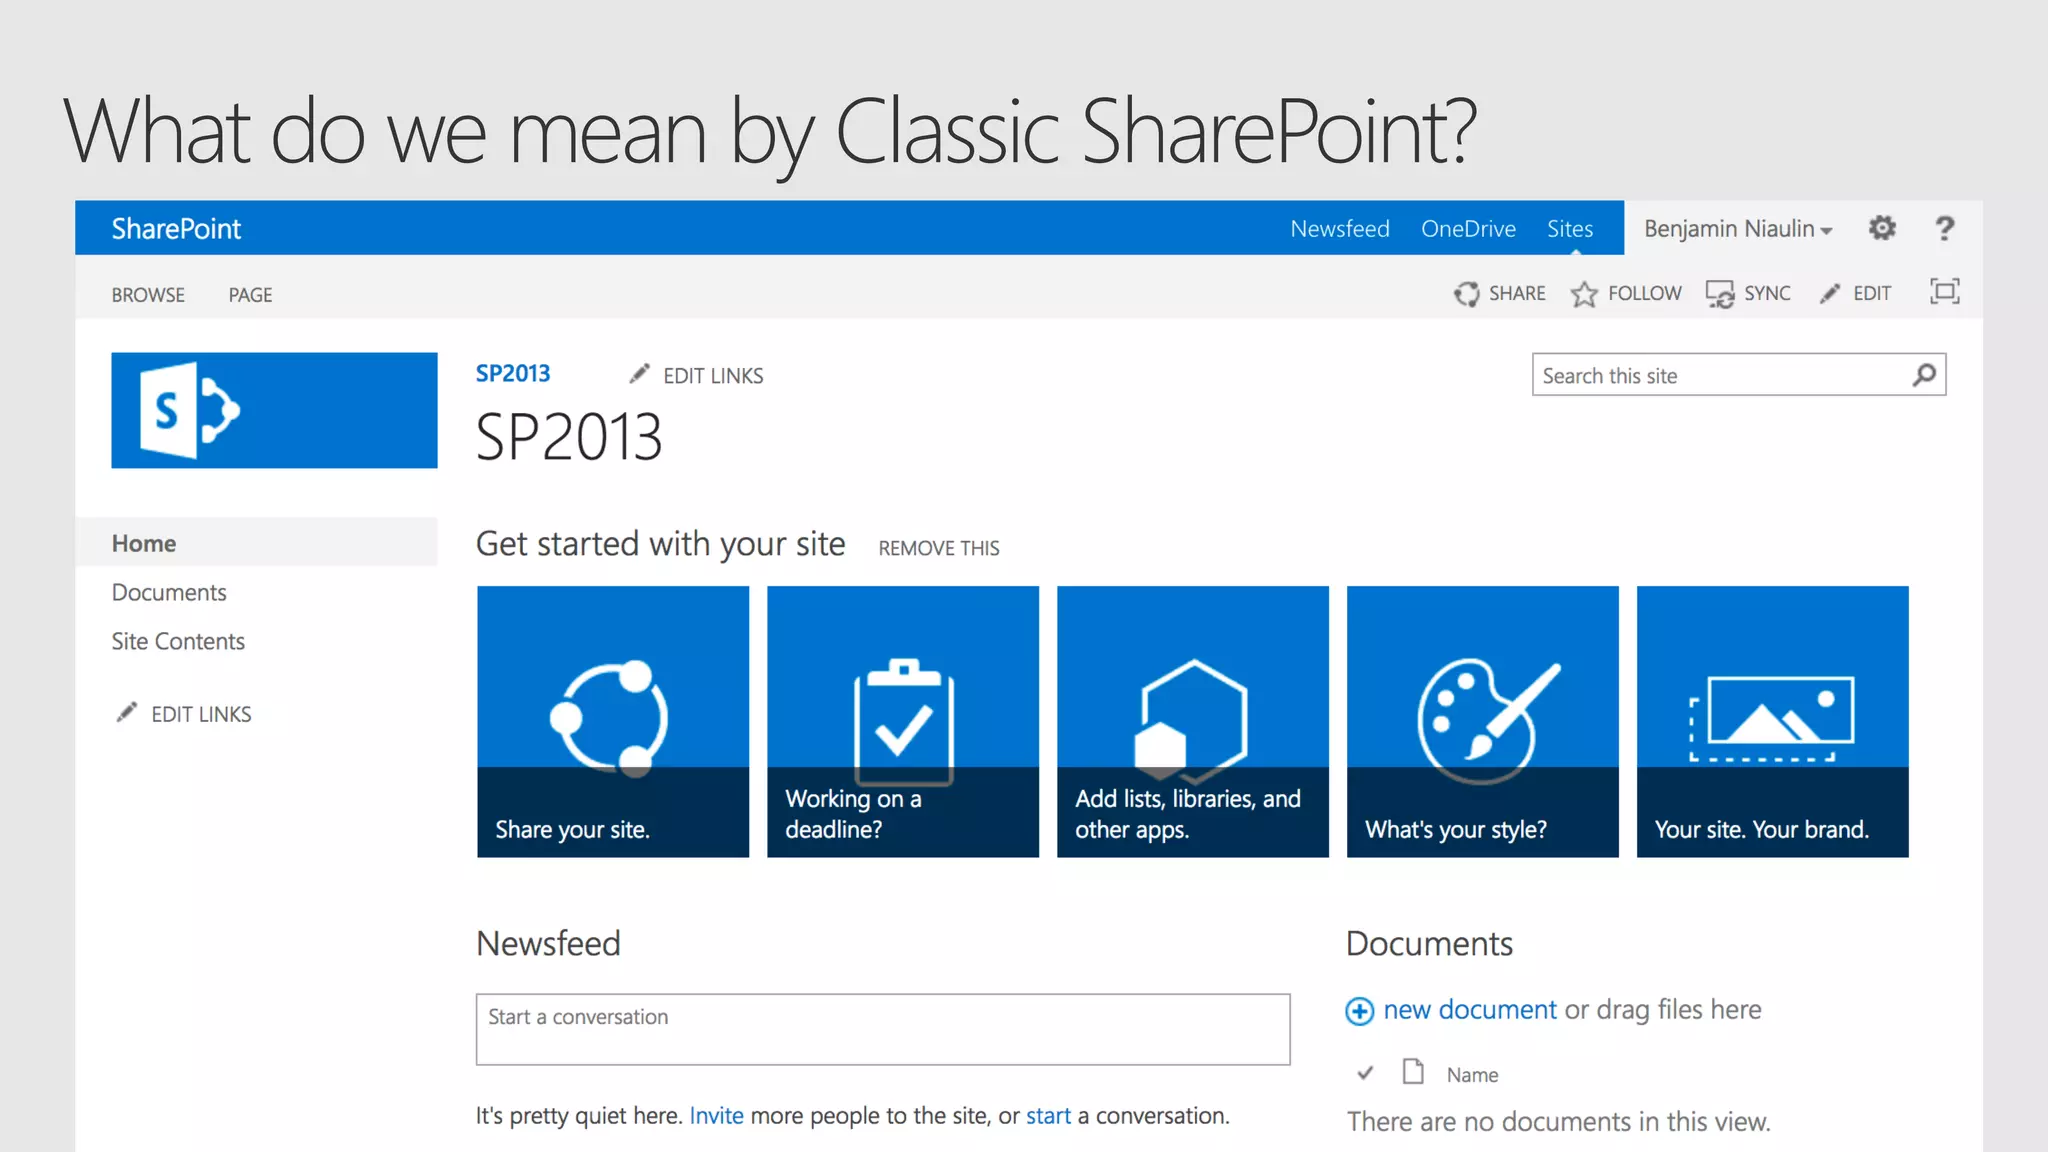Switch to the PAGE ribbon tab
This screenshot has height=1152, width=2048.
click(x=250, y=295)
